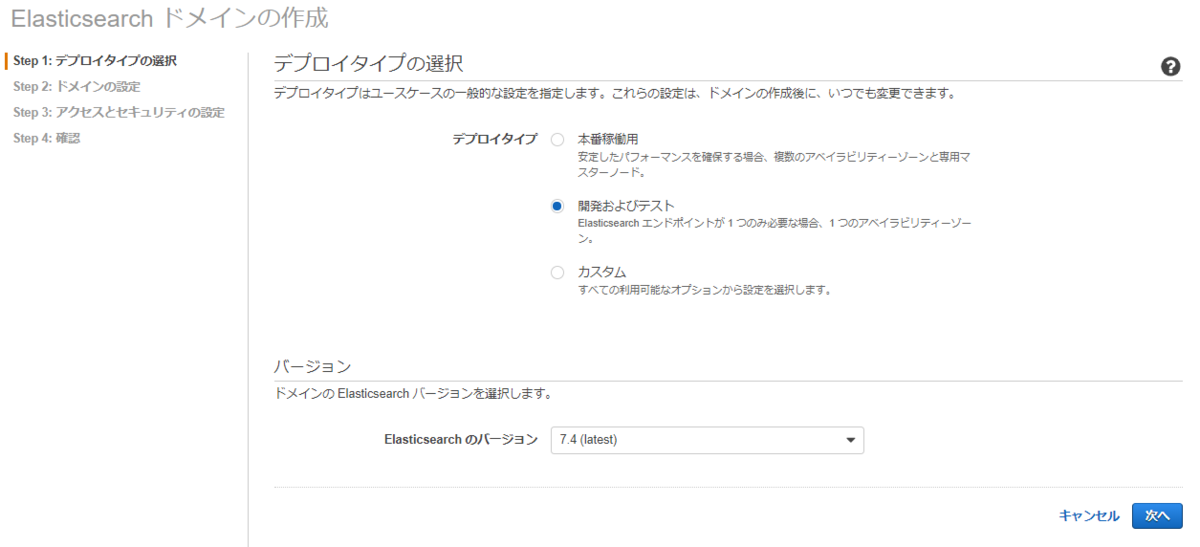Click the ドメインの Elasticsearch バージョンを選択します text
This screenshot has width=1200, height=547.
413,394
